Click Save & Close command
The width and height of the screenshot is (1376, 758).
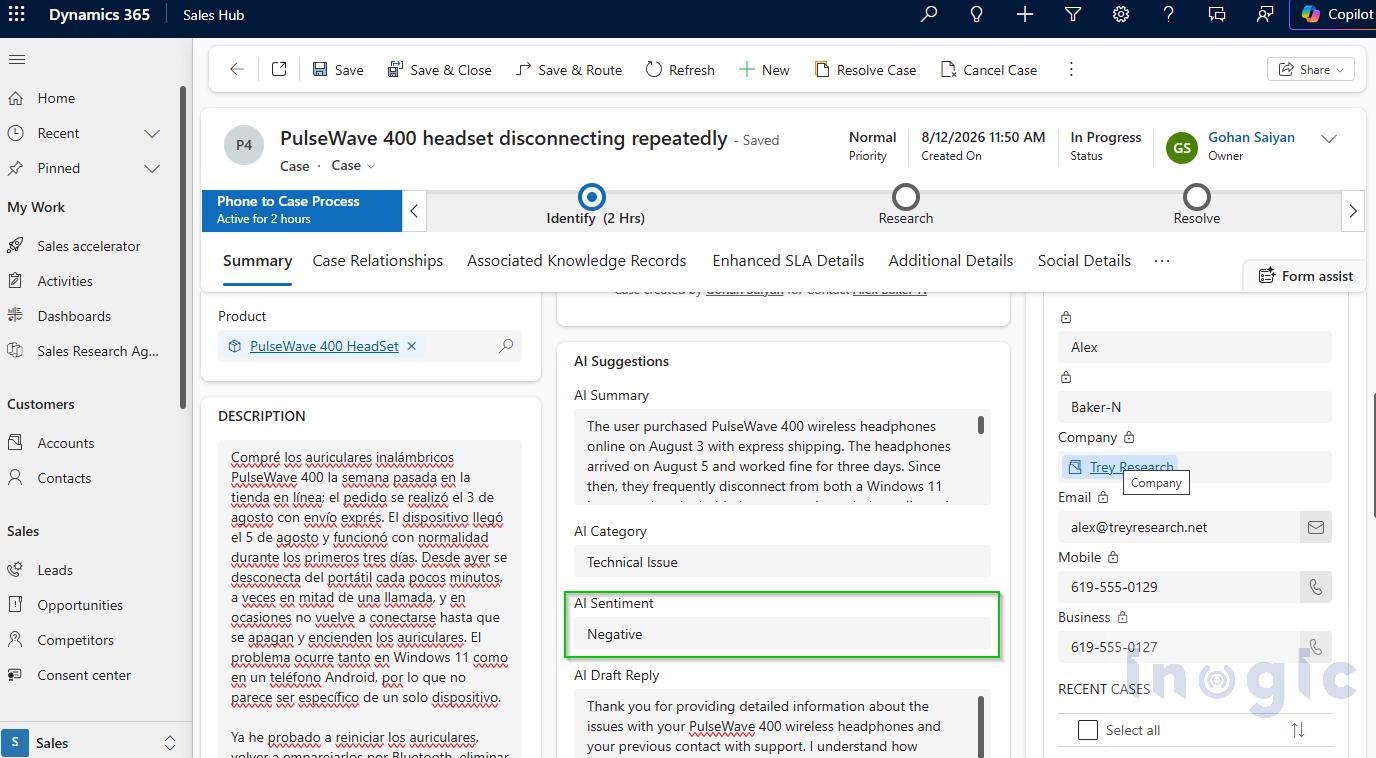(x=439, y=70)
